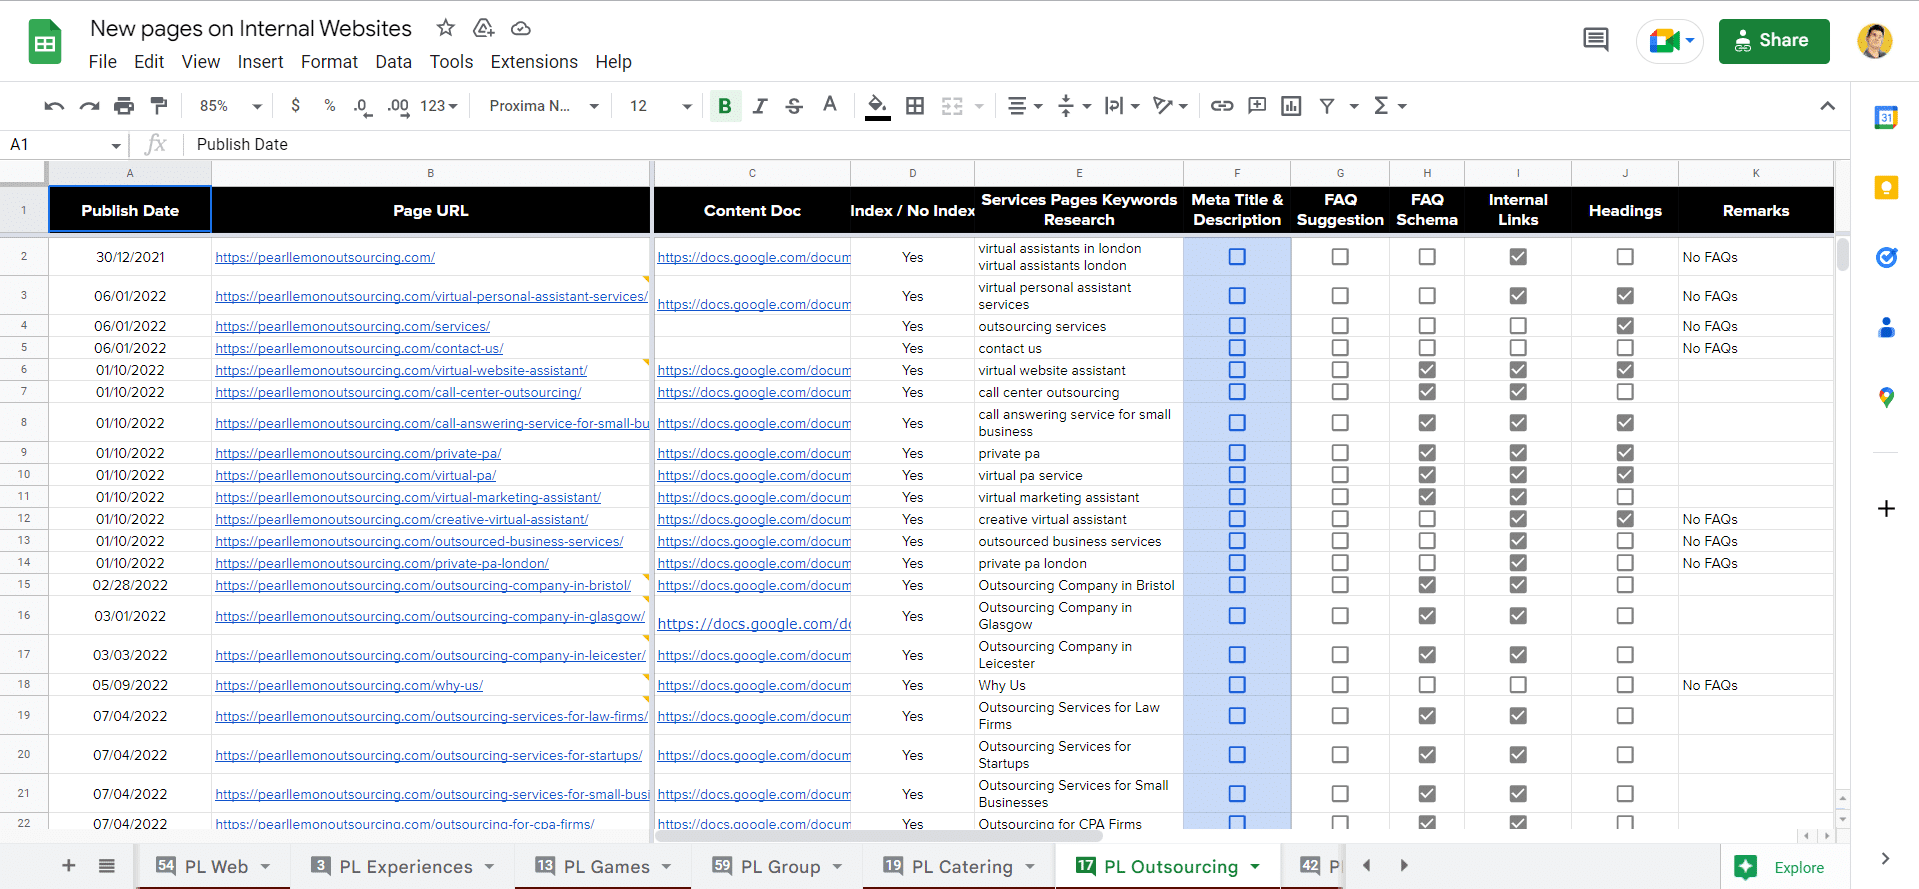
Task: Check FAQ Schema for Why Us row
Action: [1427, 685]
